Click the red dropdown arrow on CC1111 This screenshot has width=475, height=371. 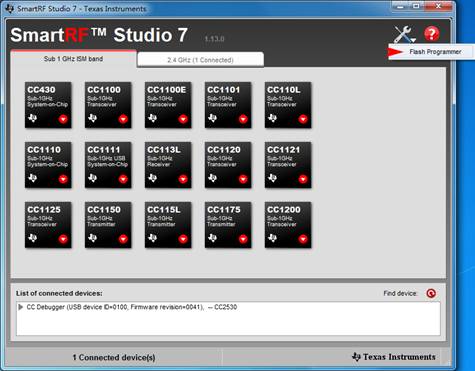(x=123, y=179)
